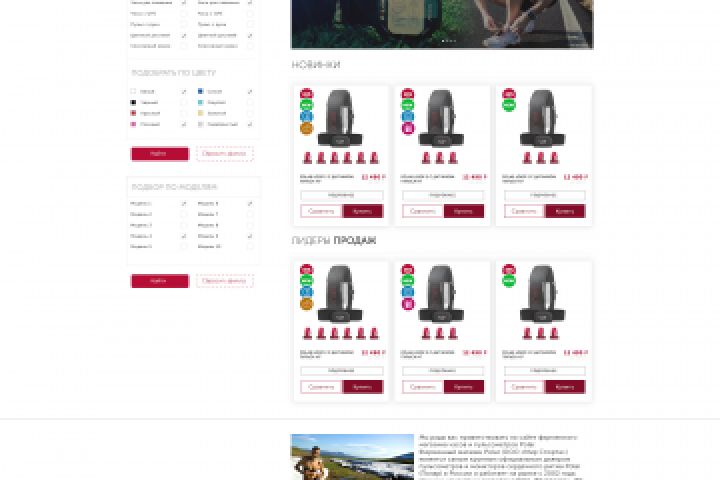Open dropdown field on third Новинки product card
This screenshot has width=720, height=480.
[x=545, y=195]
